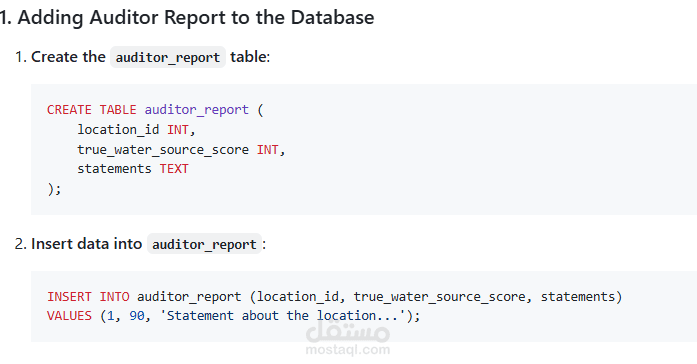Click the VALUES keyword
The image size is (697, 364).
coord(69,316)
